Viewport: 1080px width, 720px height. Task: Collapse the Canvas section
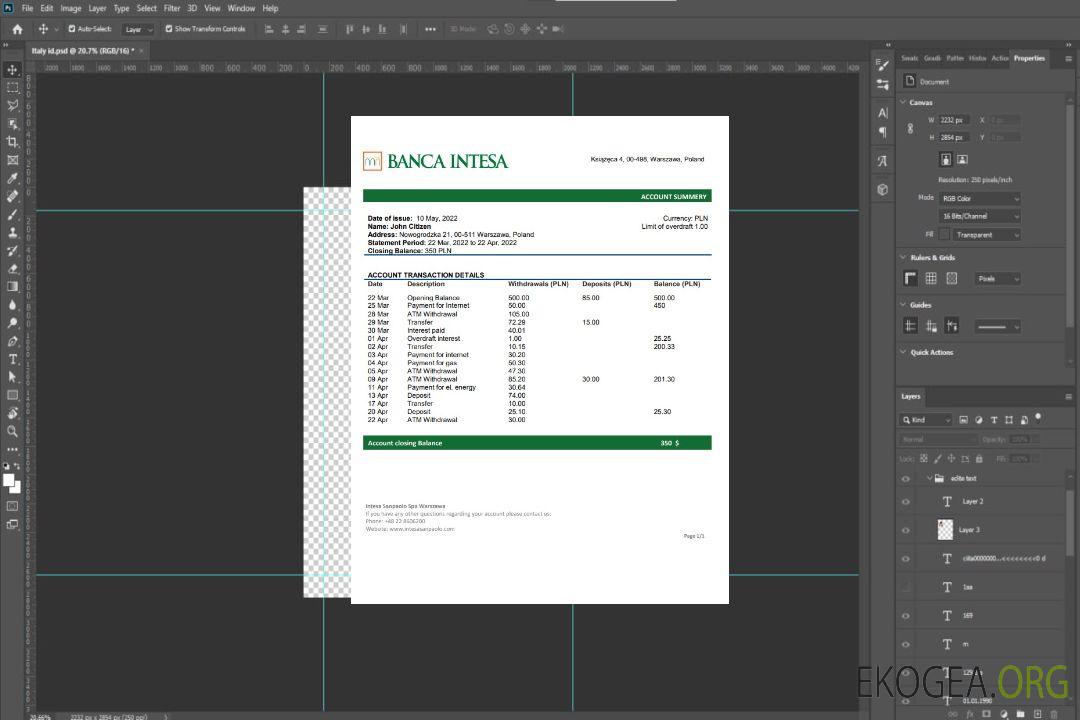(x=903, y=102)
